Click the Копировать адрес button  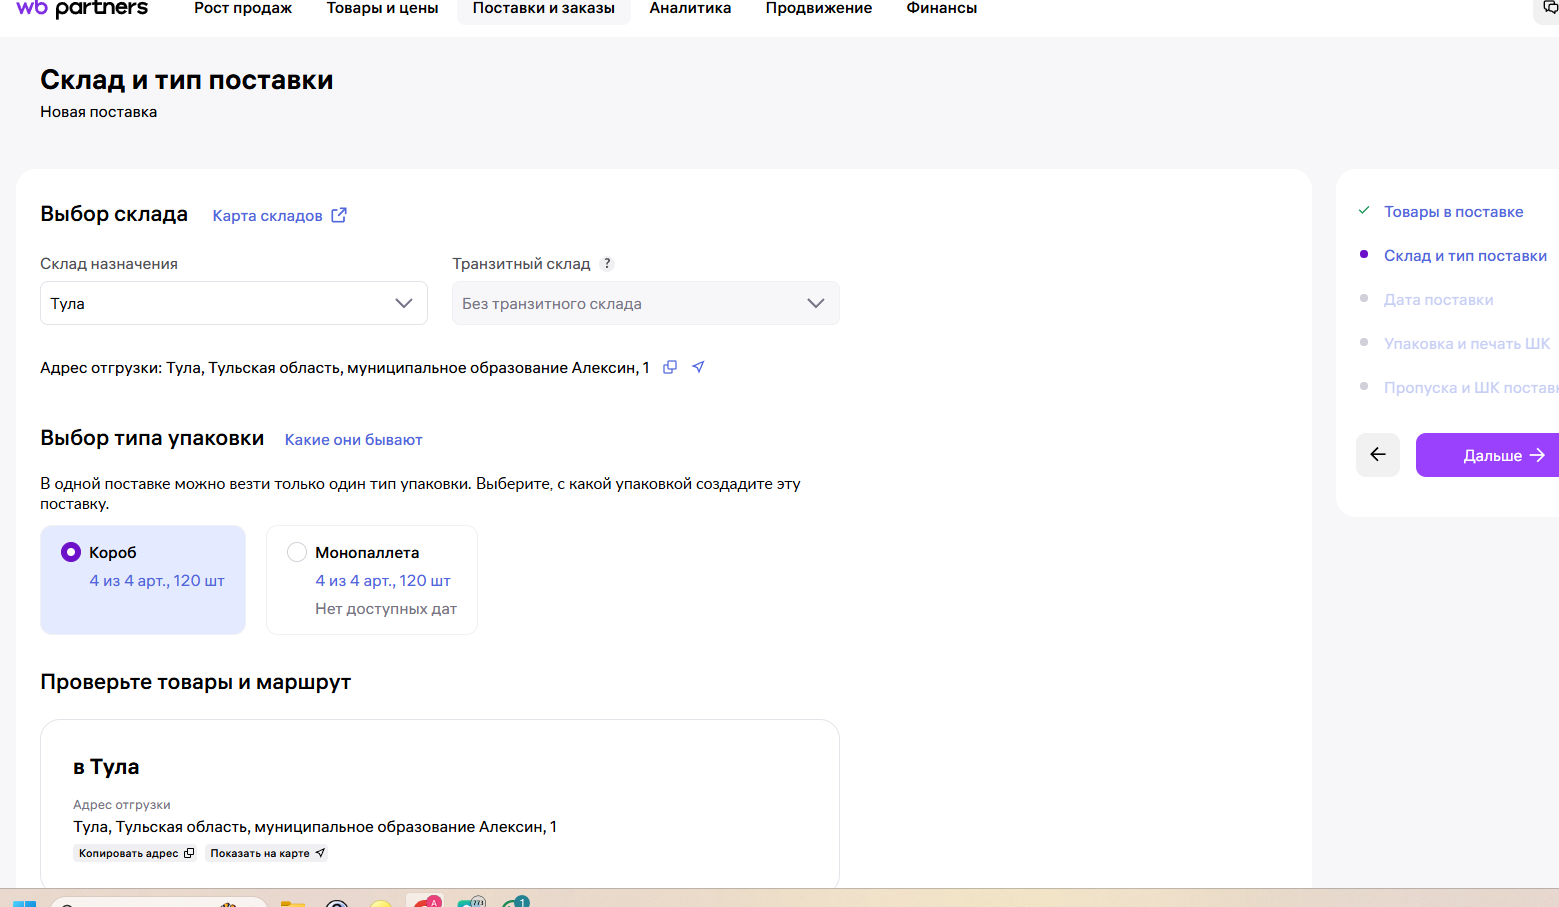[136, 853]
